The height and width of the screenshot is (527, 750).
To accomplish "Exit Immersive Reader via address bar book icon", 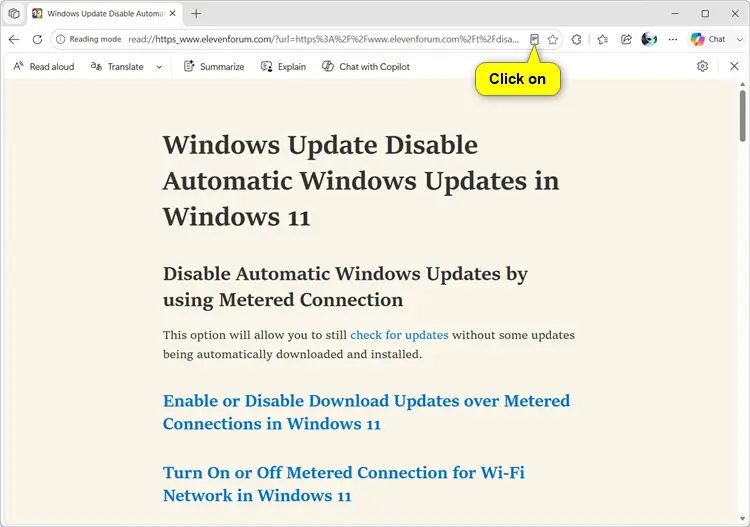I will (534, 39).
